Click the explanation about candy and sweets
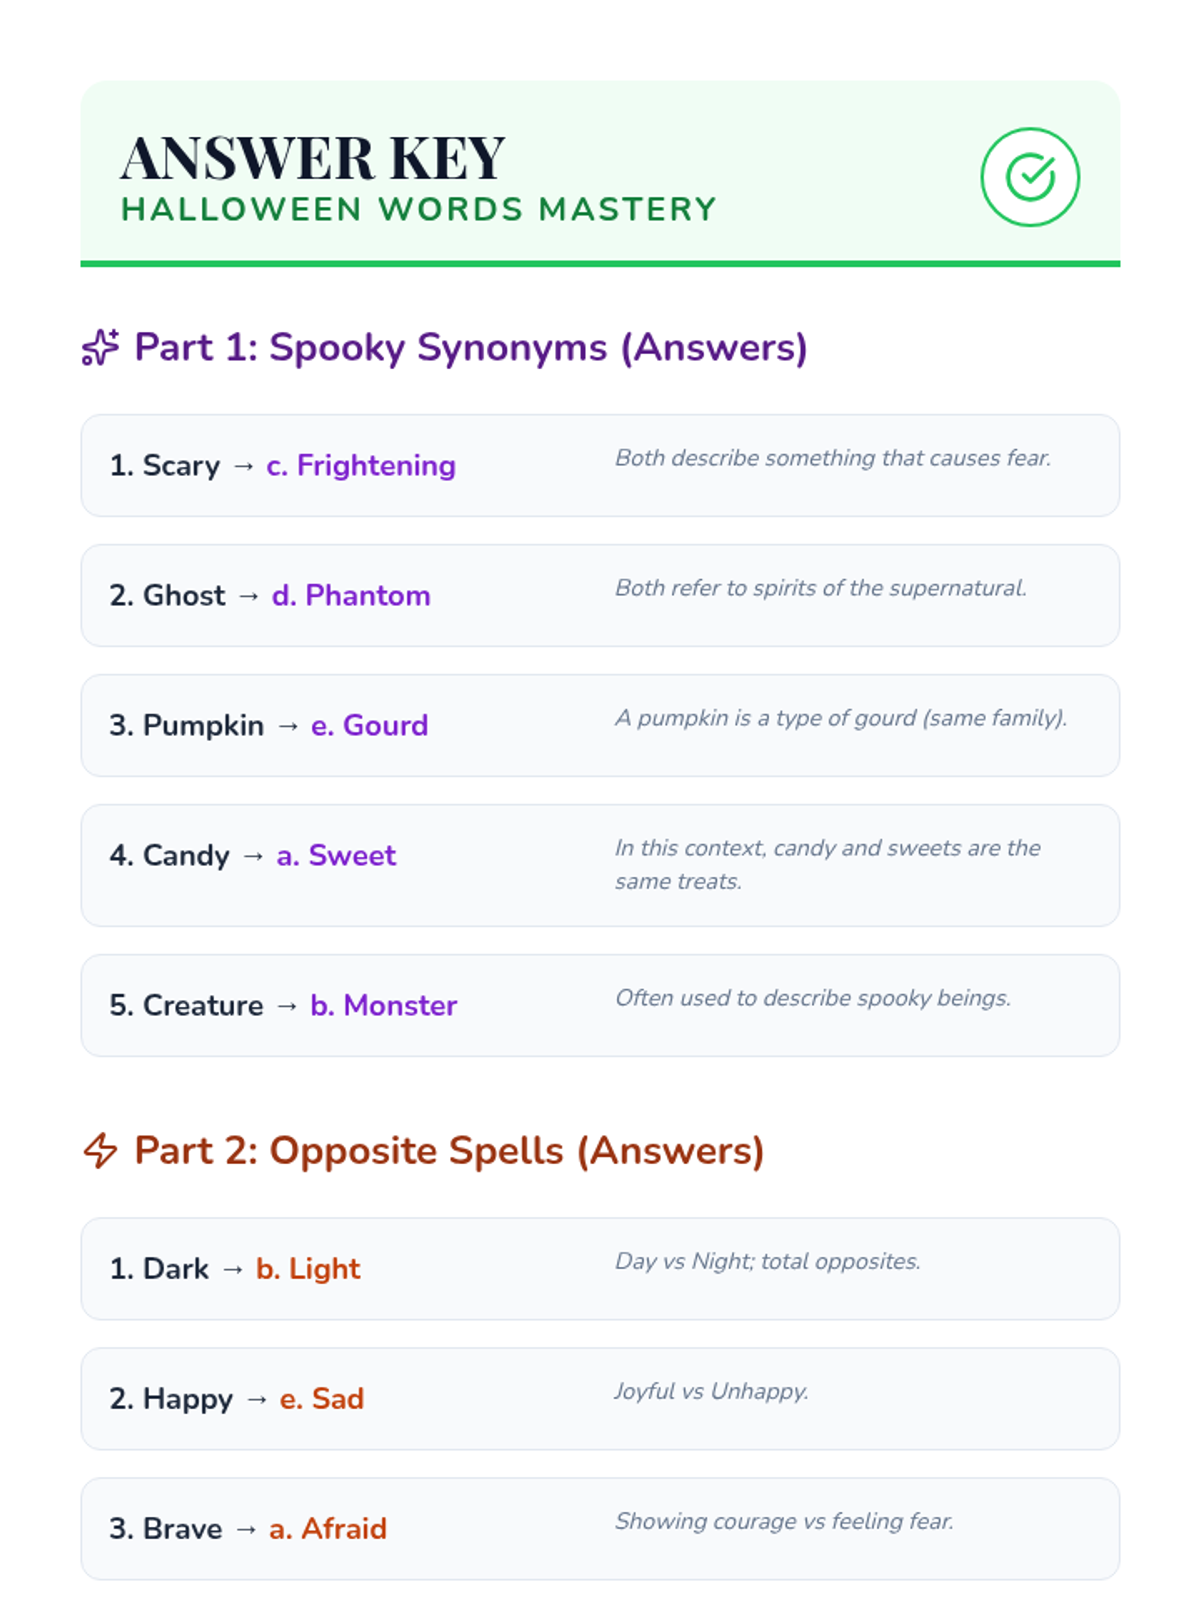The height and width of the screenshot is (1600, 1200). (x=827, y=864)
